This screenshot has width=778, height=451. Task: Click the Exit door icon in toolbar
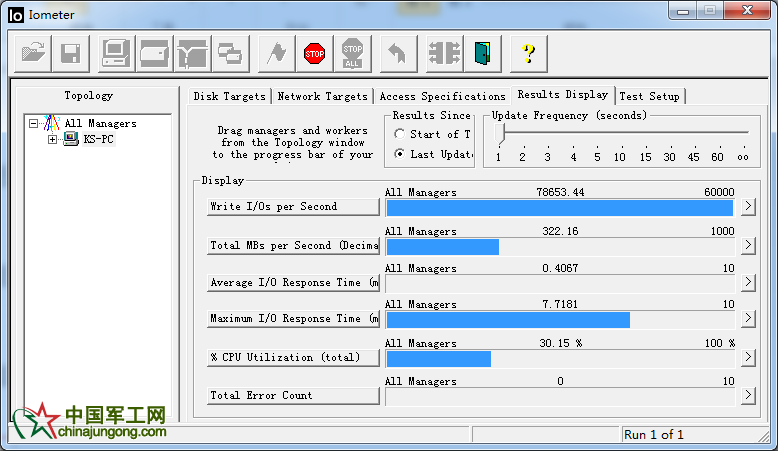pyautogui.click(x=482, y=53)
